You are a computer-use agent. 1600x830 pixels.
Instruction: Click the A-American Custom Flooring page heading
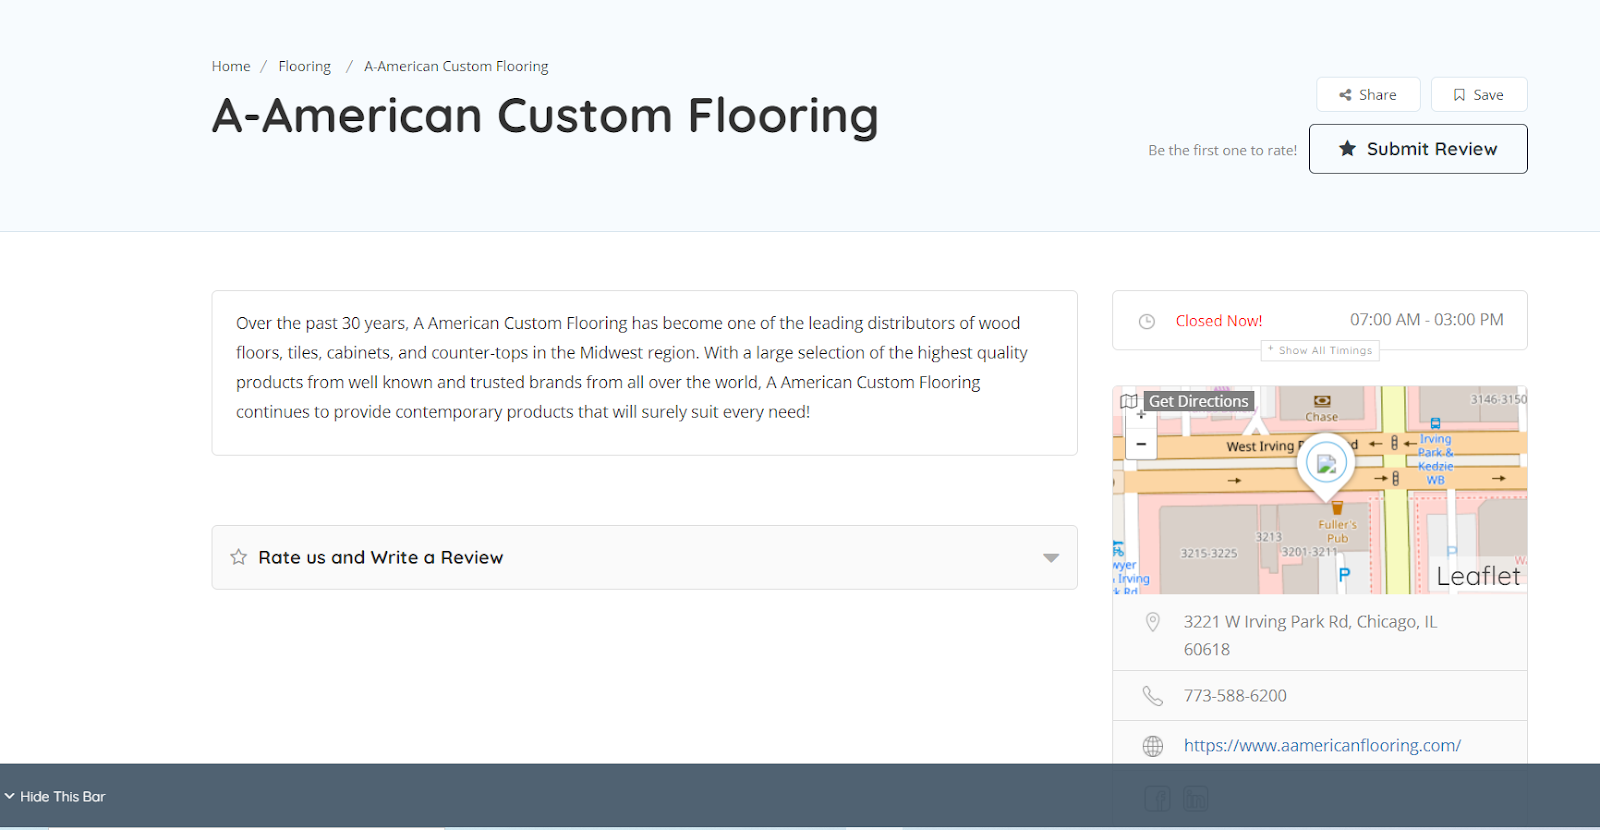(545, 116)
